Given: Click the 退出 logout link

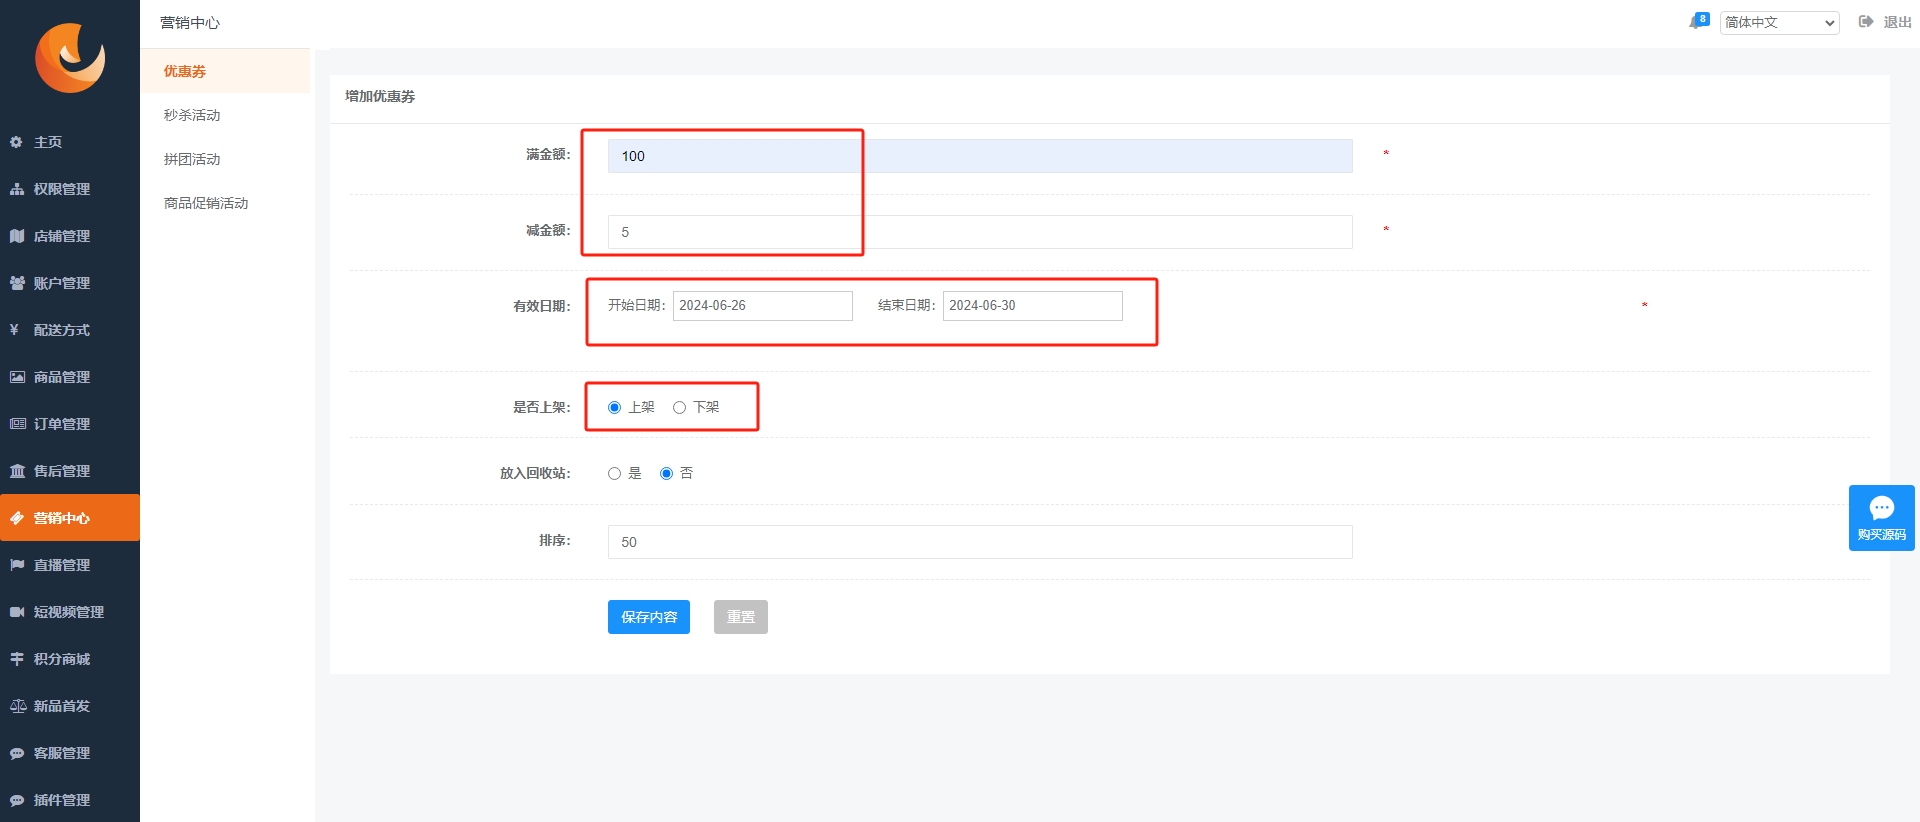Looking at the screenshot, I should 1897,22.
